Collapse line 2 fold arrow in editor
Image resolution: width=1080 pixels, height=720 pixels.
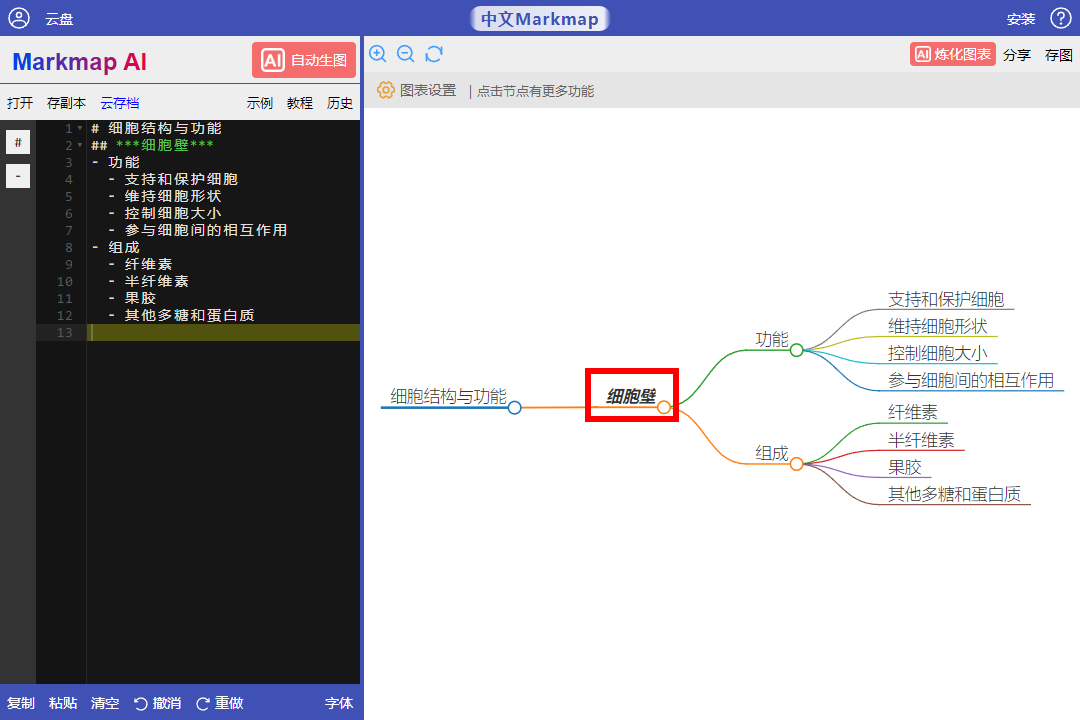click(x=80, y=145)
